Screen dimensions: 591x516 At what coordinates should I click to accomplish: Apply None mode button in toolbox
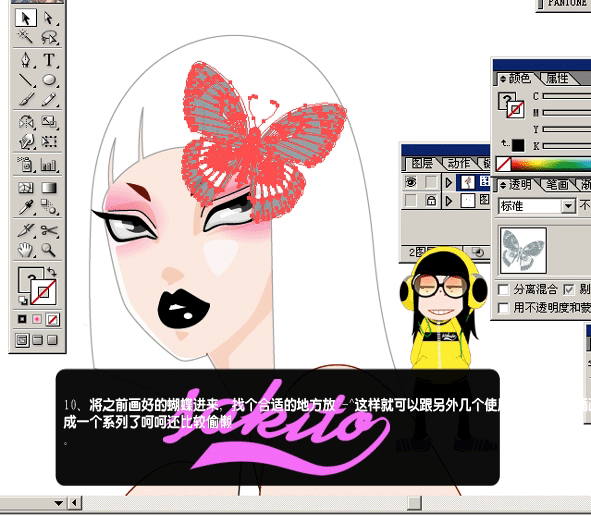click(x=52, y=320)
